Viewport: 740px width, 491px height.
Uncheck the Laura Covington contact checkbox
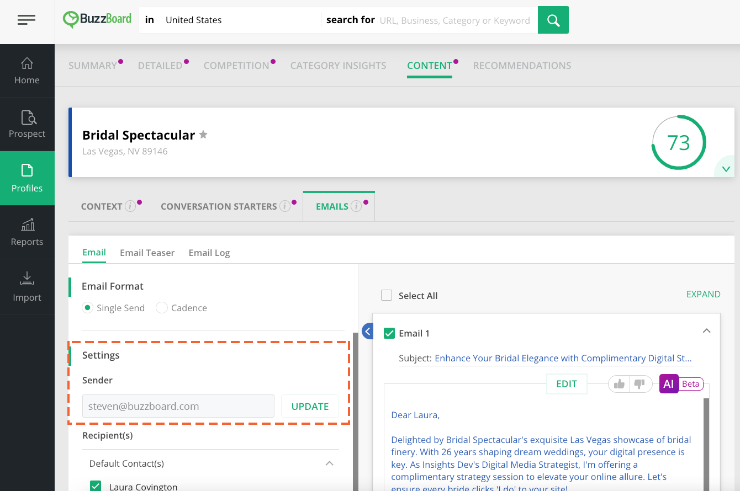pyautogui.click(x=95, y=486)
